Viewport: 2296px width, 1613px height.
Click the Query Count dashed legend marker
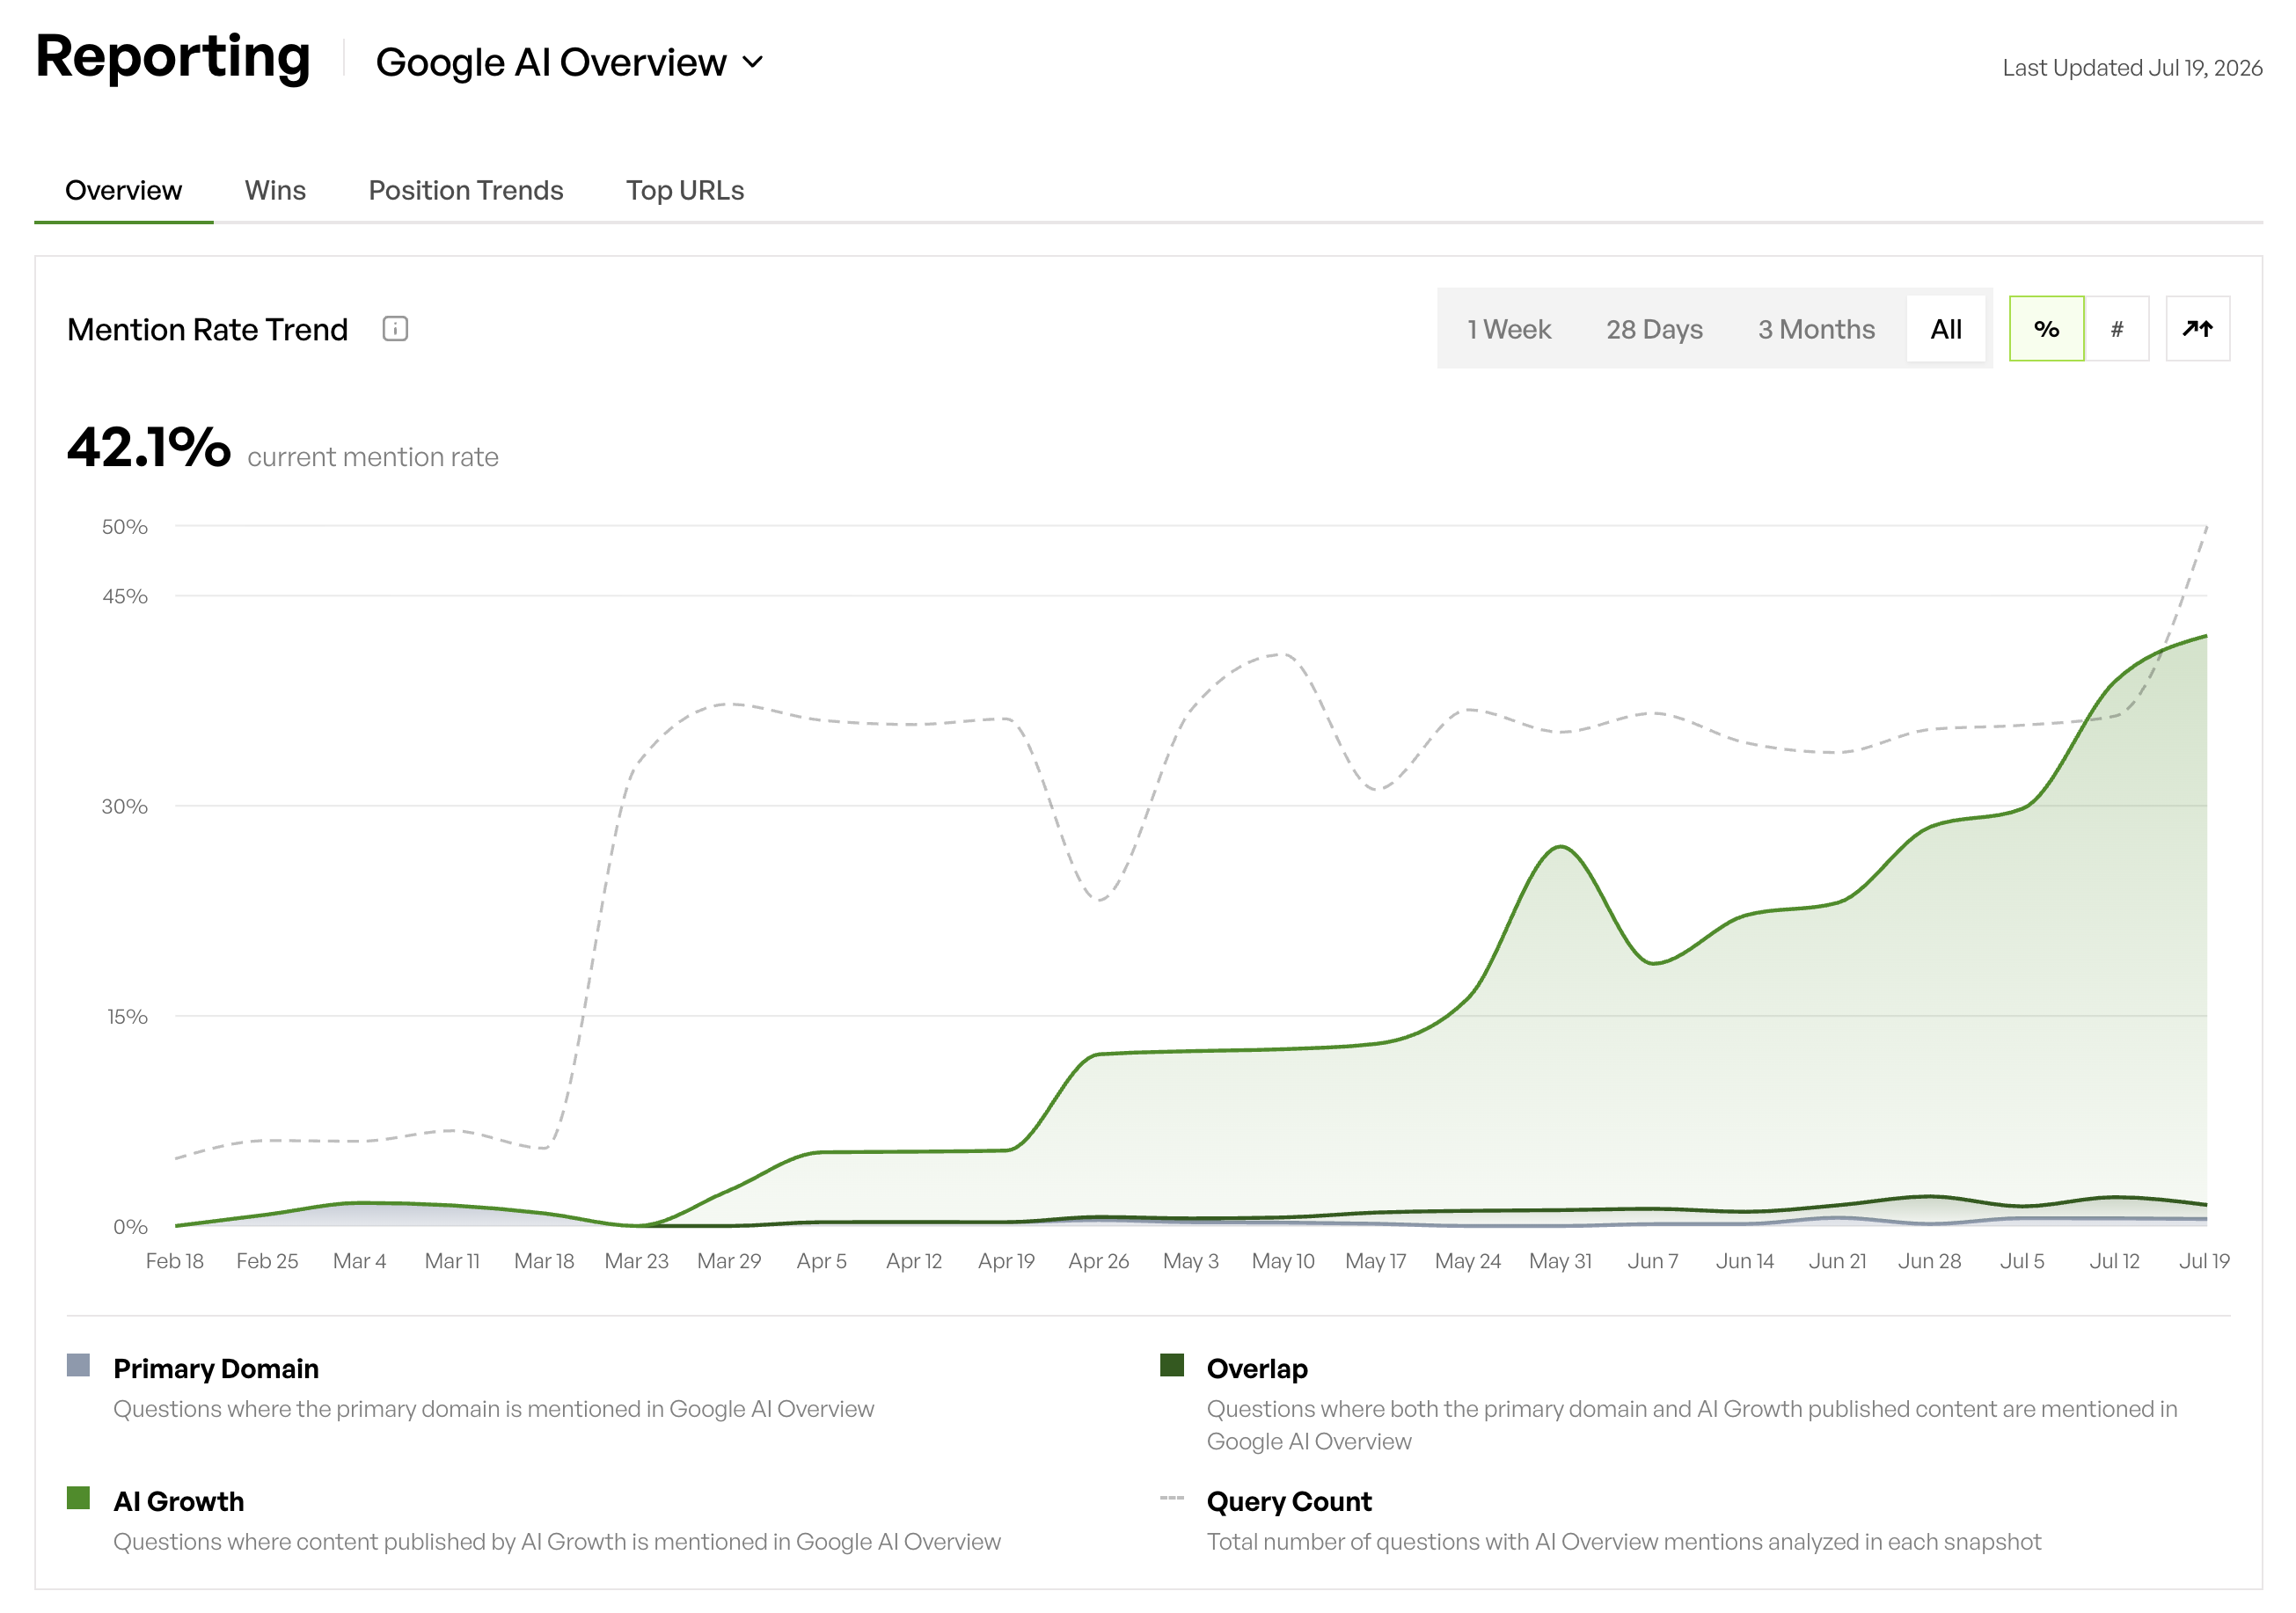pos(1172,1498)
